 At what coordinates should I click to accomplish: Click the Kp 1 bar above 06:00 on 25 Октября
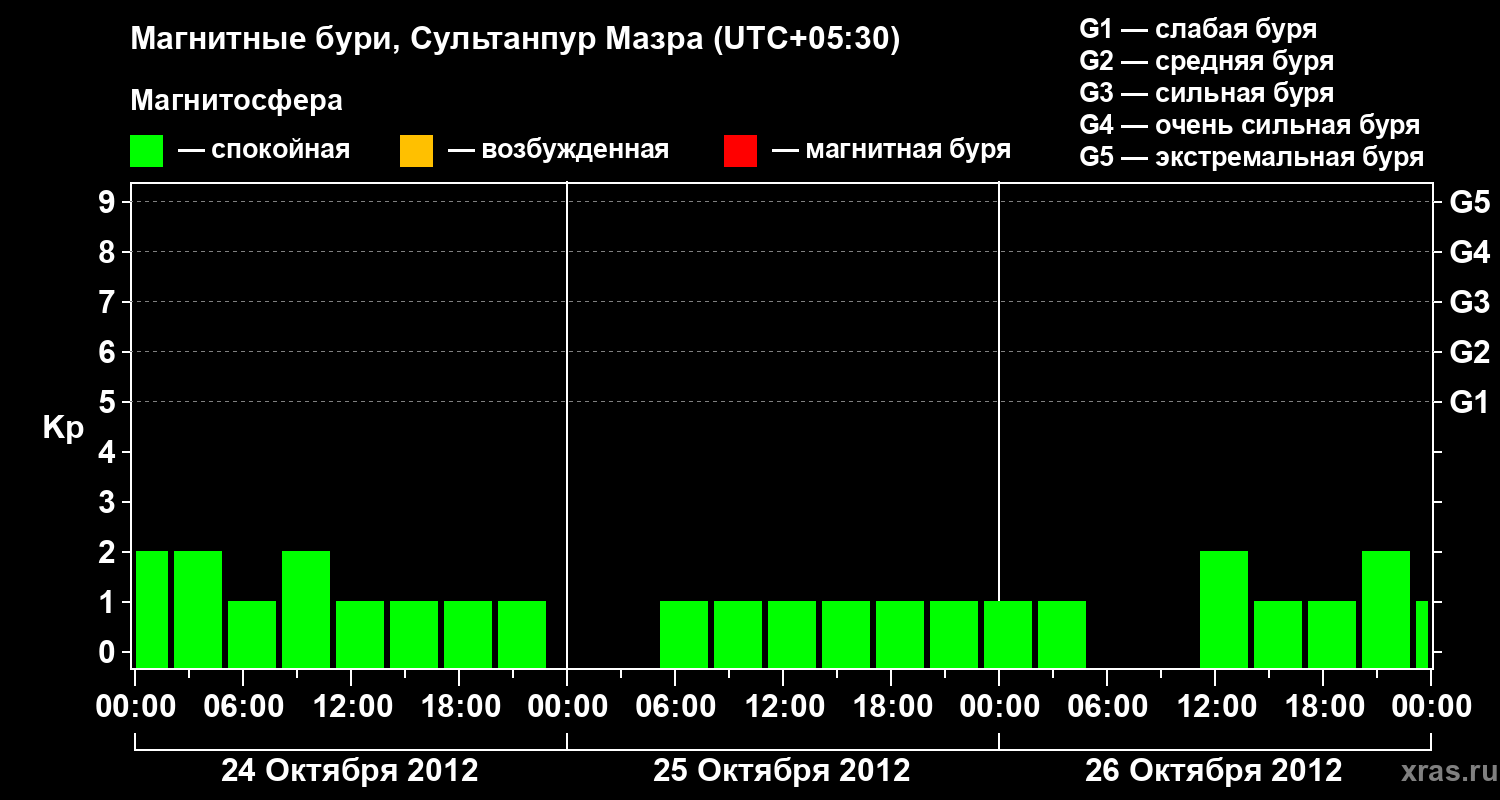(x=684, y=634)
